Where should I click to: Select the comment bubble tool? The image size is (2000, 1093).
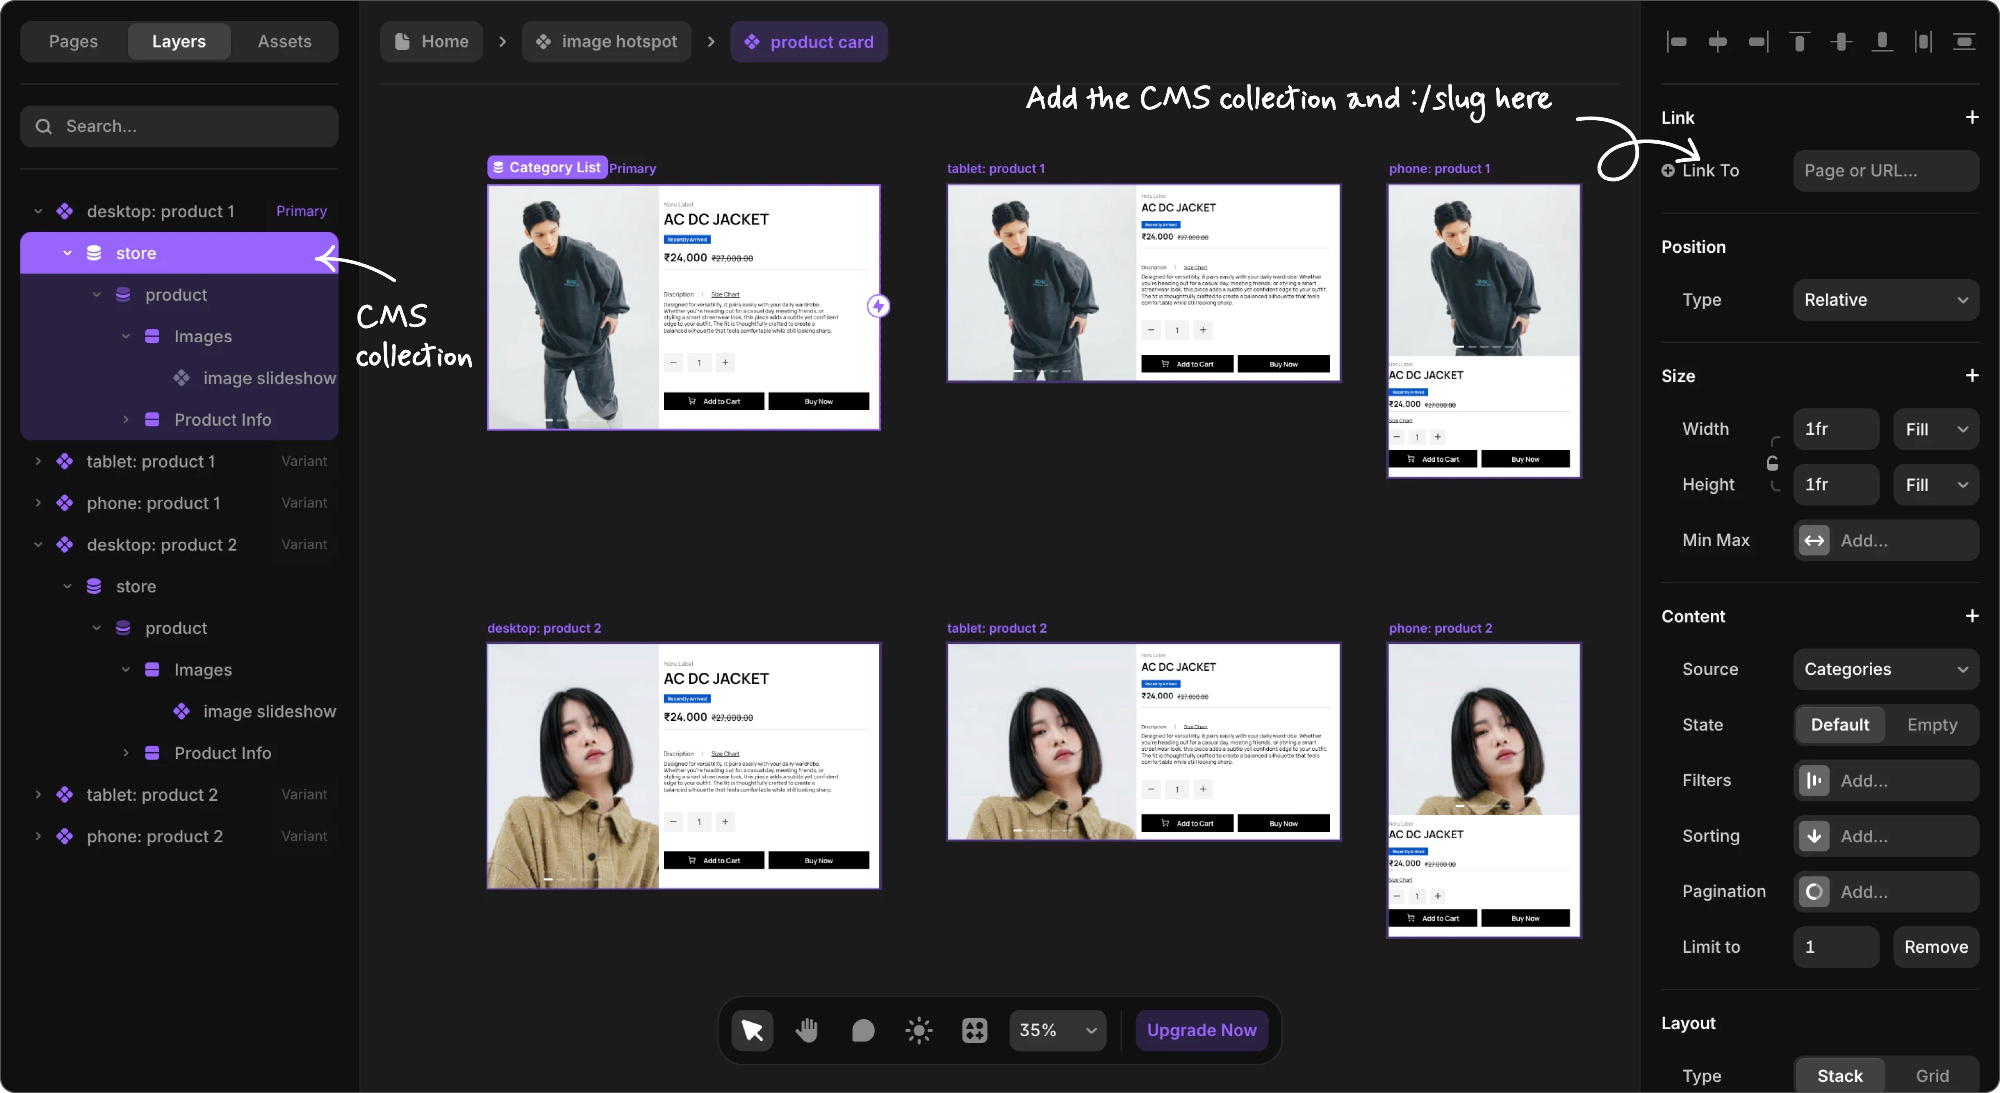click(863, 1030)
